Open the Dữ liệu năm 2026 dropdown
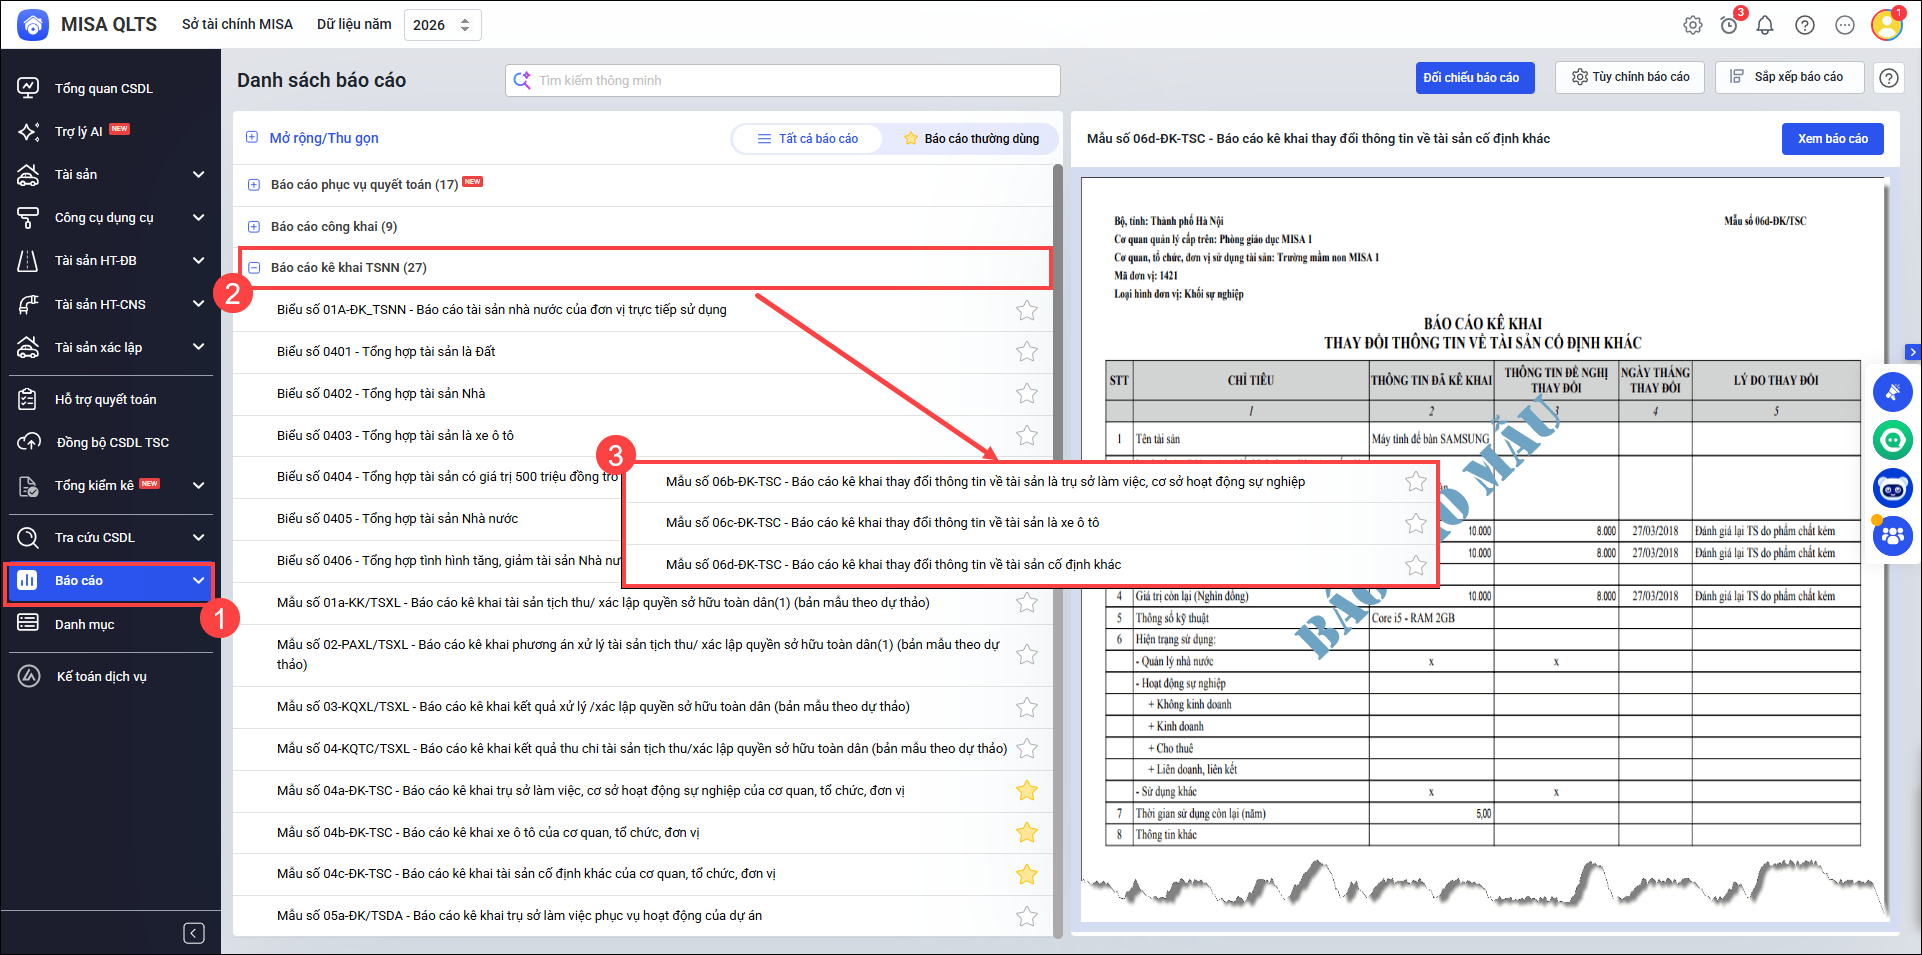This screenshot has width=1922, height=955. [442, 25]
